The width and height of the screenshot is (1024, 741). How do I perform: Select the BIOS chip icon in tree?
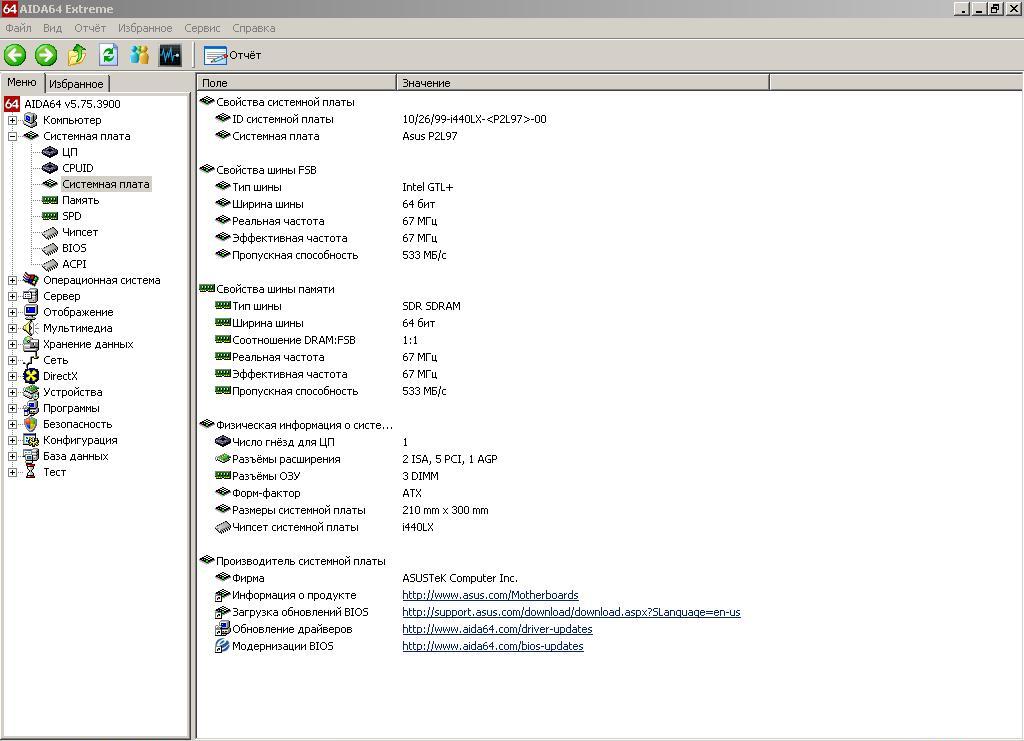click(x=50, y=248)
